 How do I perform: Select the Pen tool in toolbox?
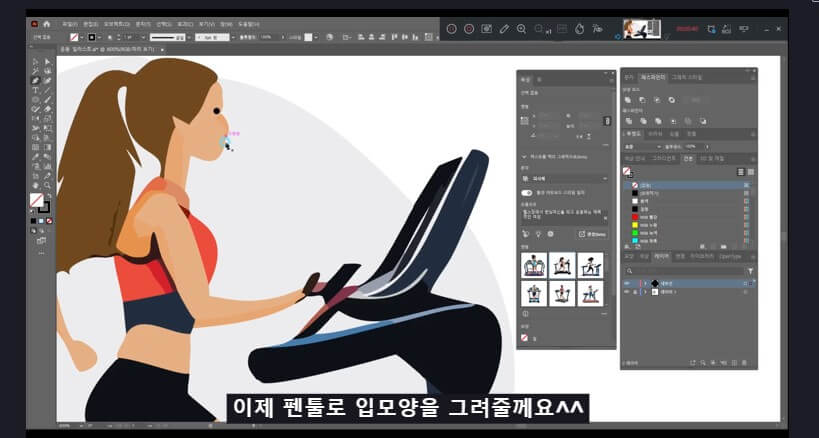[x=36, y=80]
